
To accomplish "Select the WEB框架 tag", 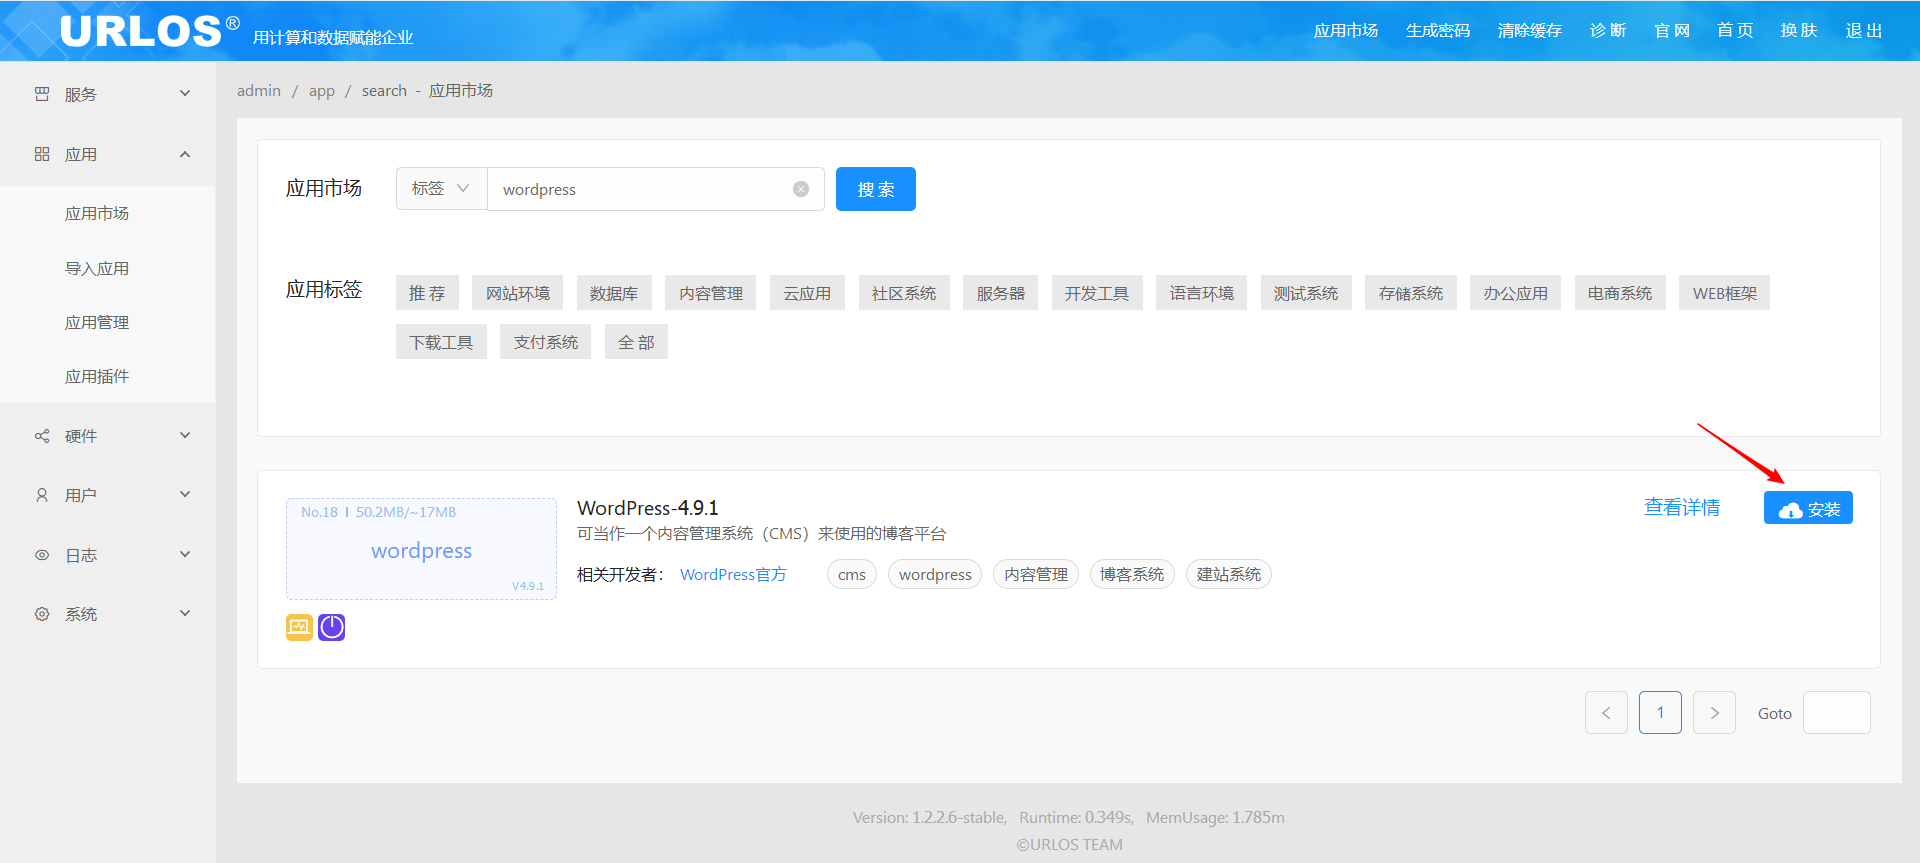I will 1725,293.
